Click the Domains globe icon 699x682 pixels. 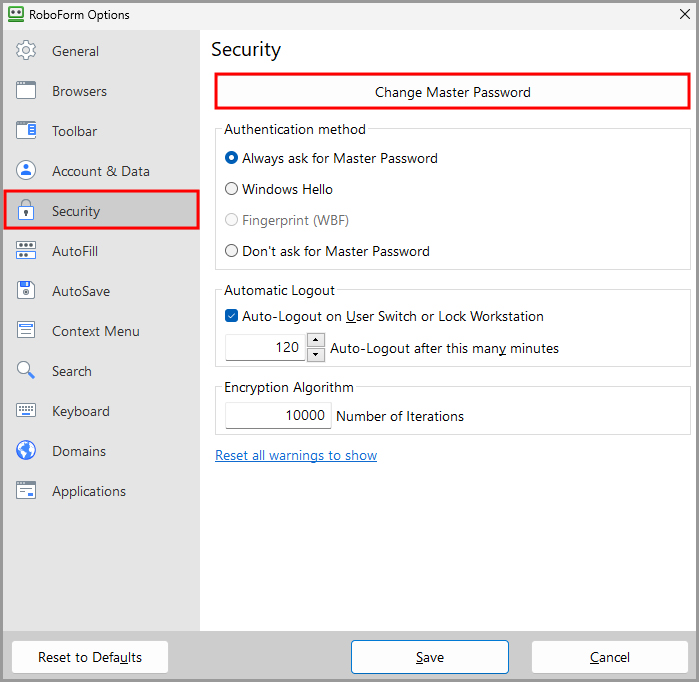click(26, 450)
